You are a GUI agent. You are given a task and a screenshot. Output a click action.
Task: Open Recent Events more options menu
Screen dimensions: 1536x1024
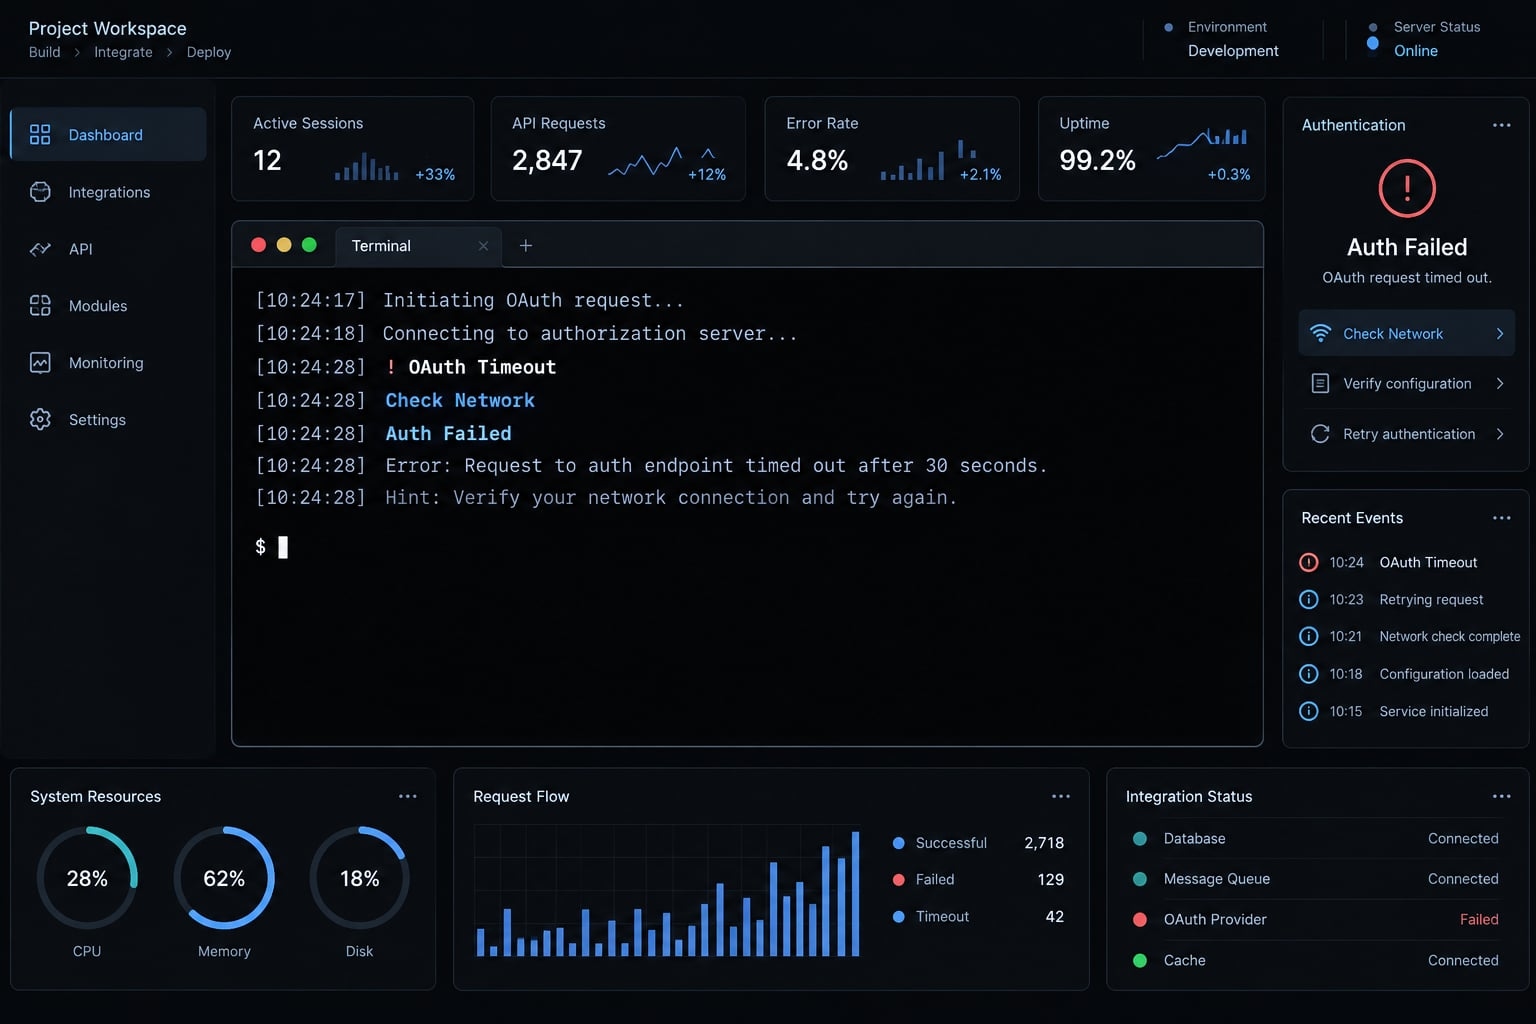pyautogui.click(x=1501, y=518)
